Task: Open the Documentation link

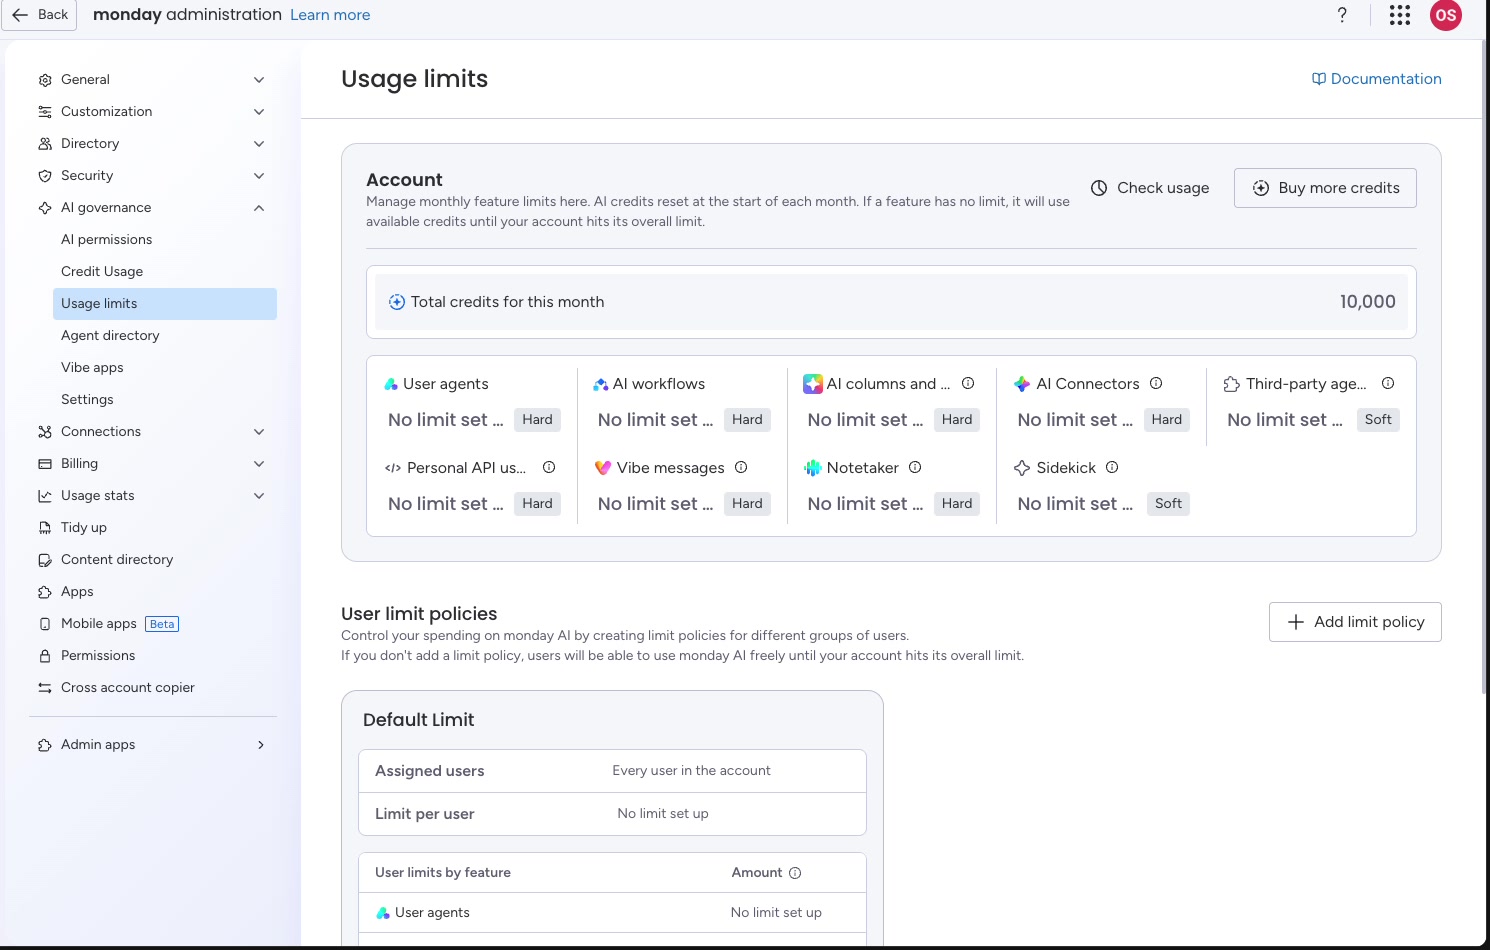Action: pyautogui.click(x=1376, y=79)
